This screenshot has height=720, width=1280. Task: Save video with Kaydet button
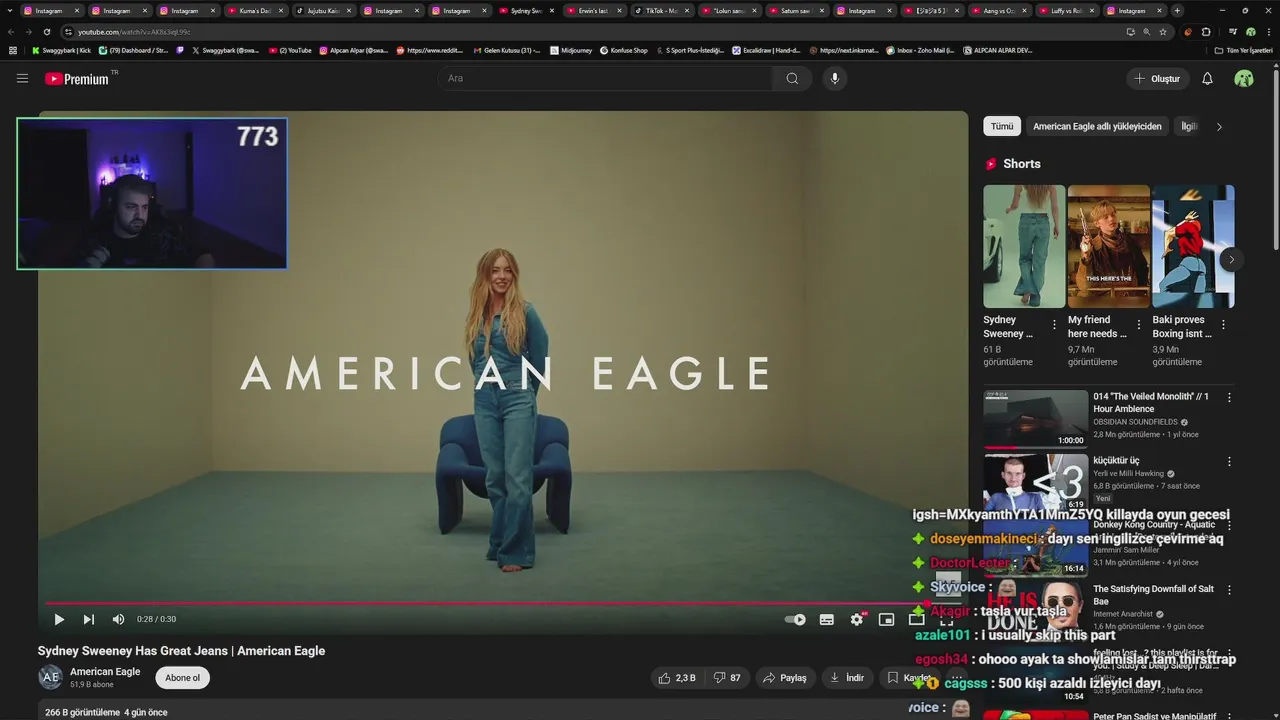pos(908,677)
